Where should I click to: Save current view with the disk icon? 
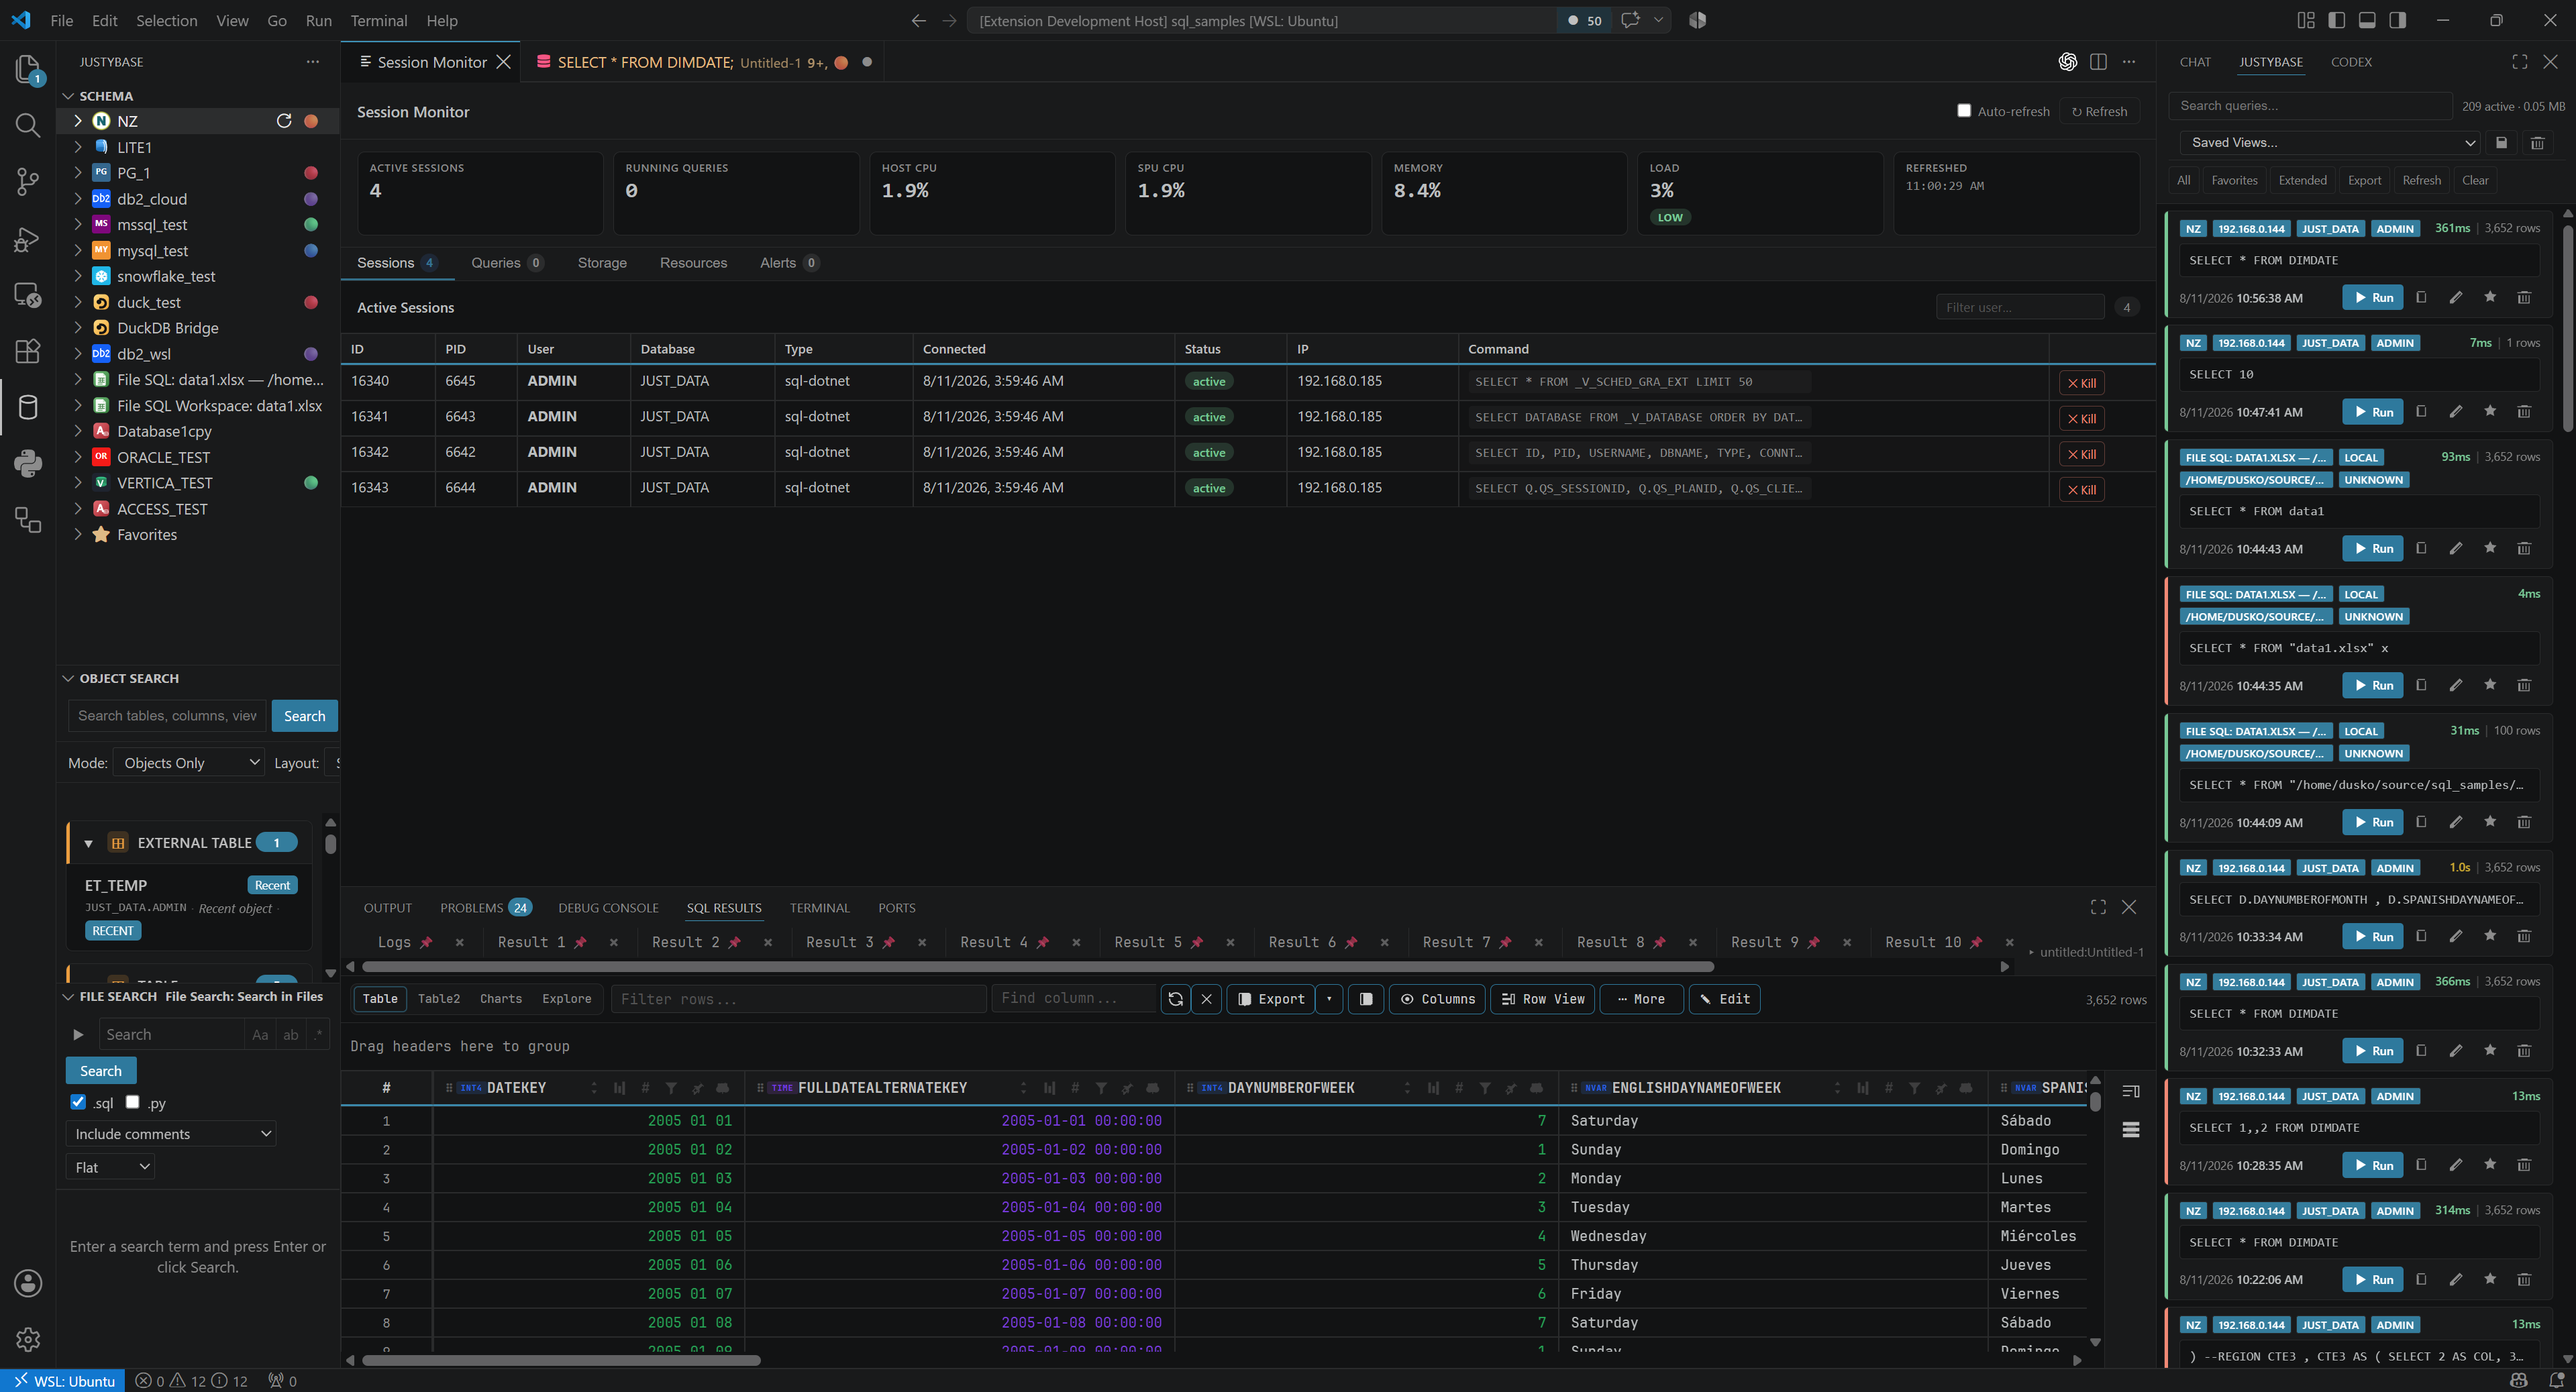[2501, 142]
